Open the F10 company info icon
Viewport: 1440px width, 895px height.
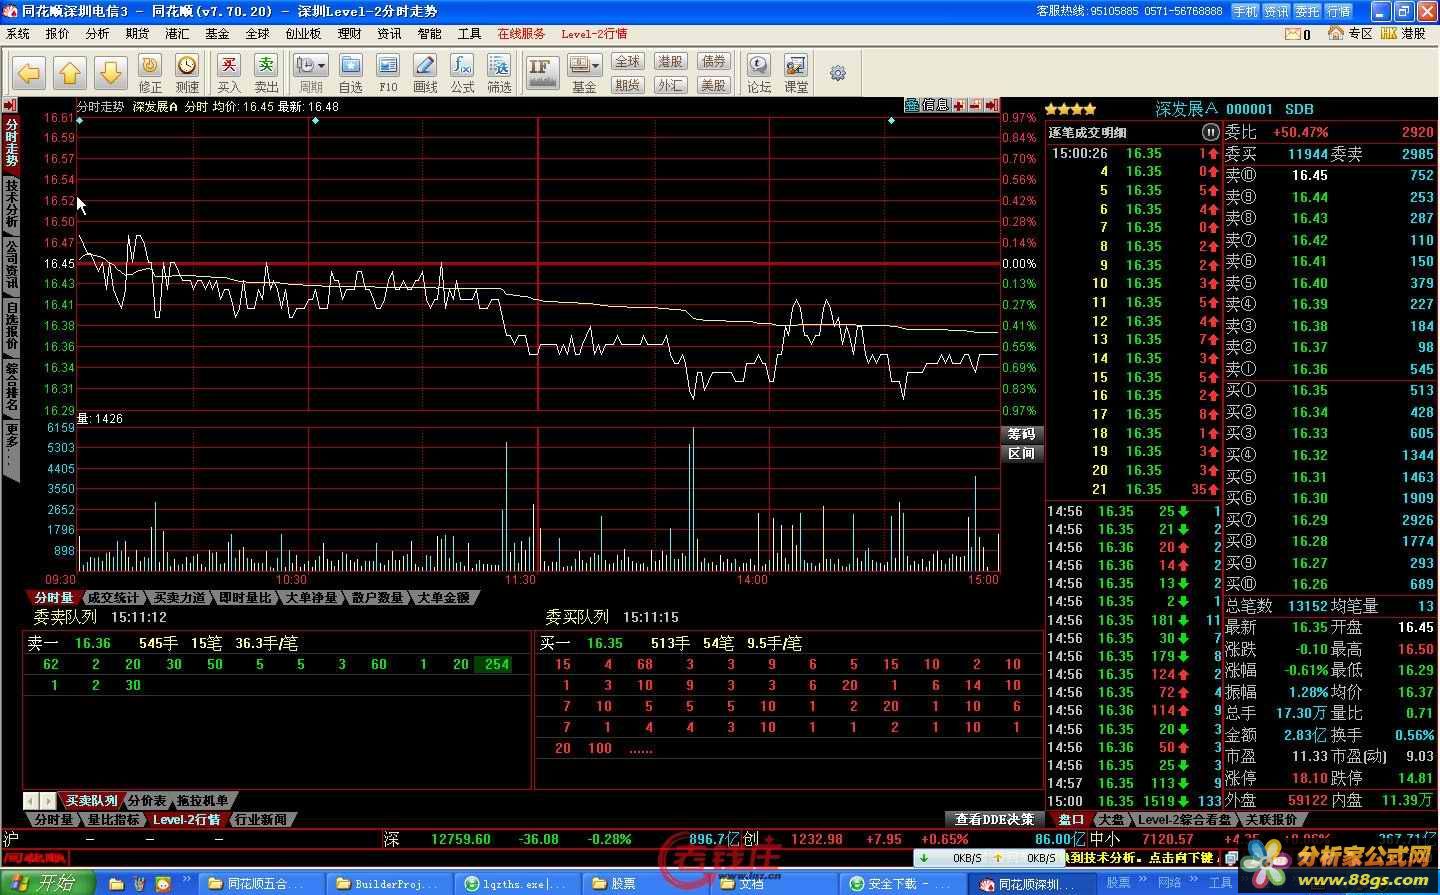tap(388, 73)
